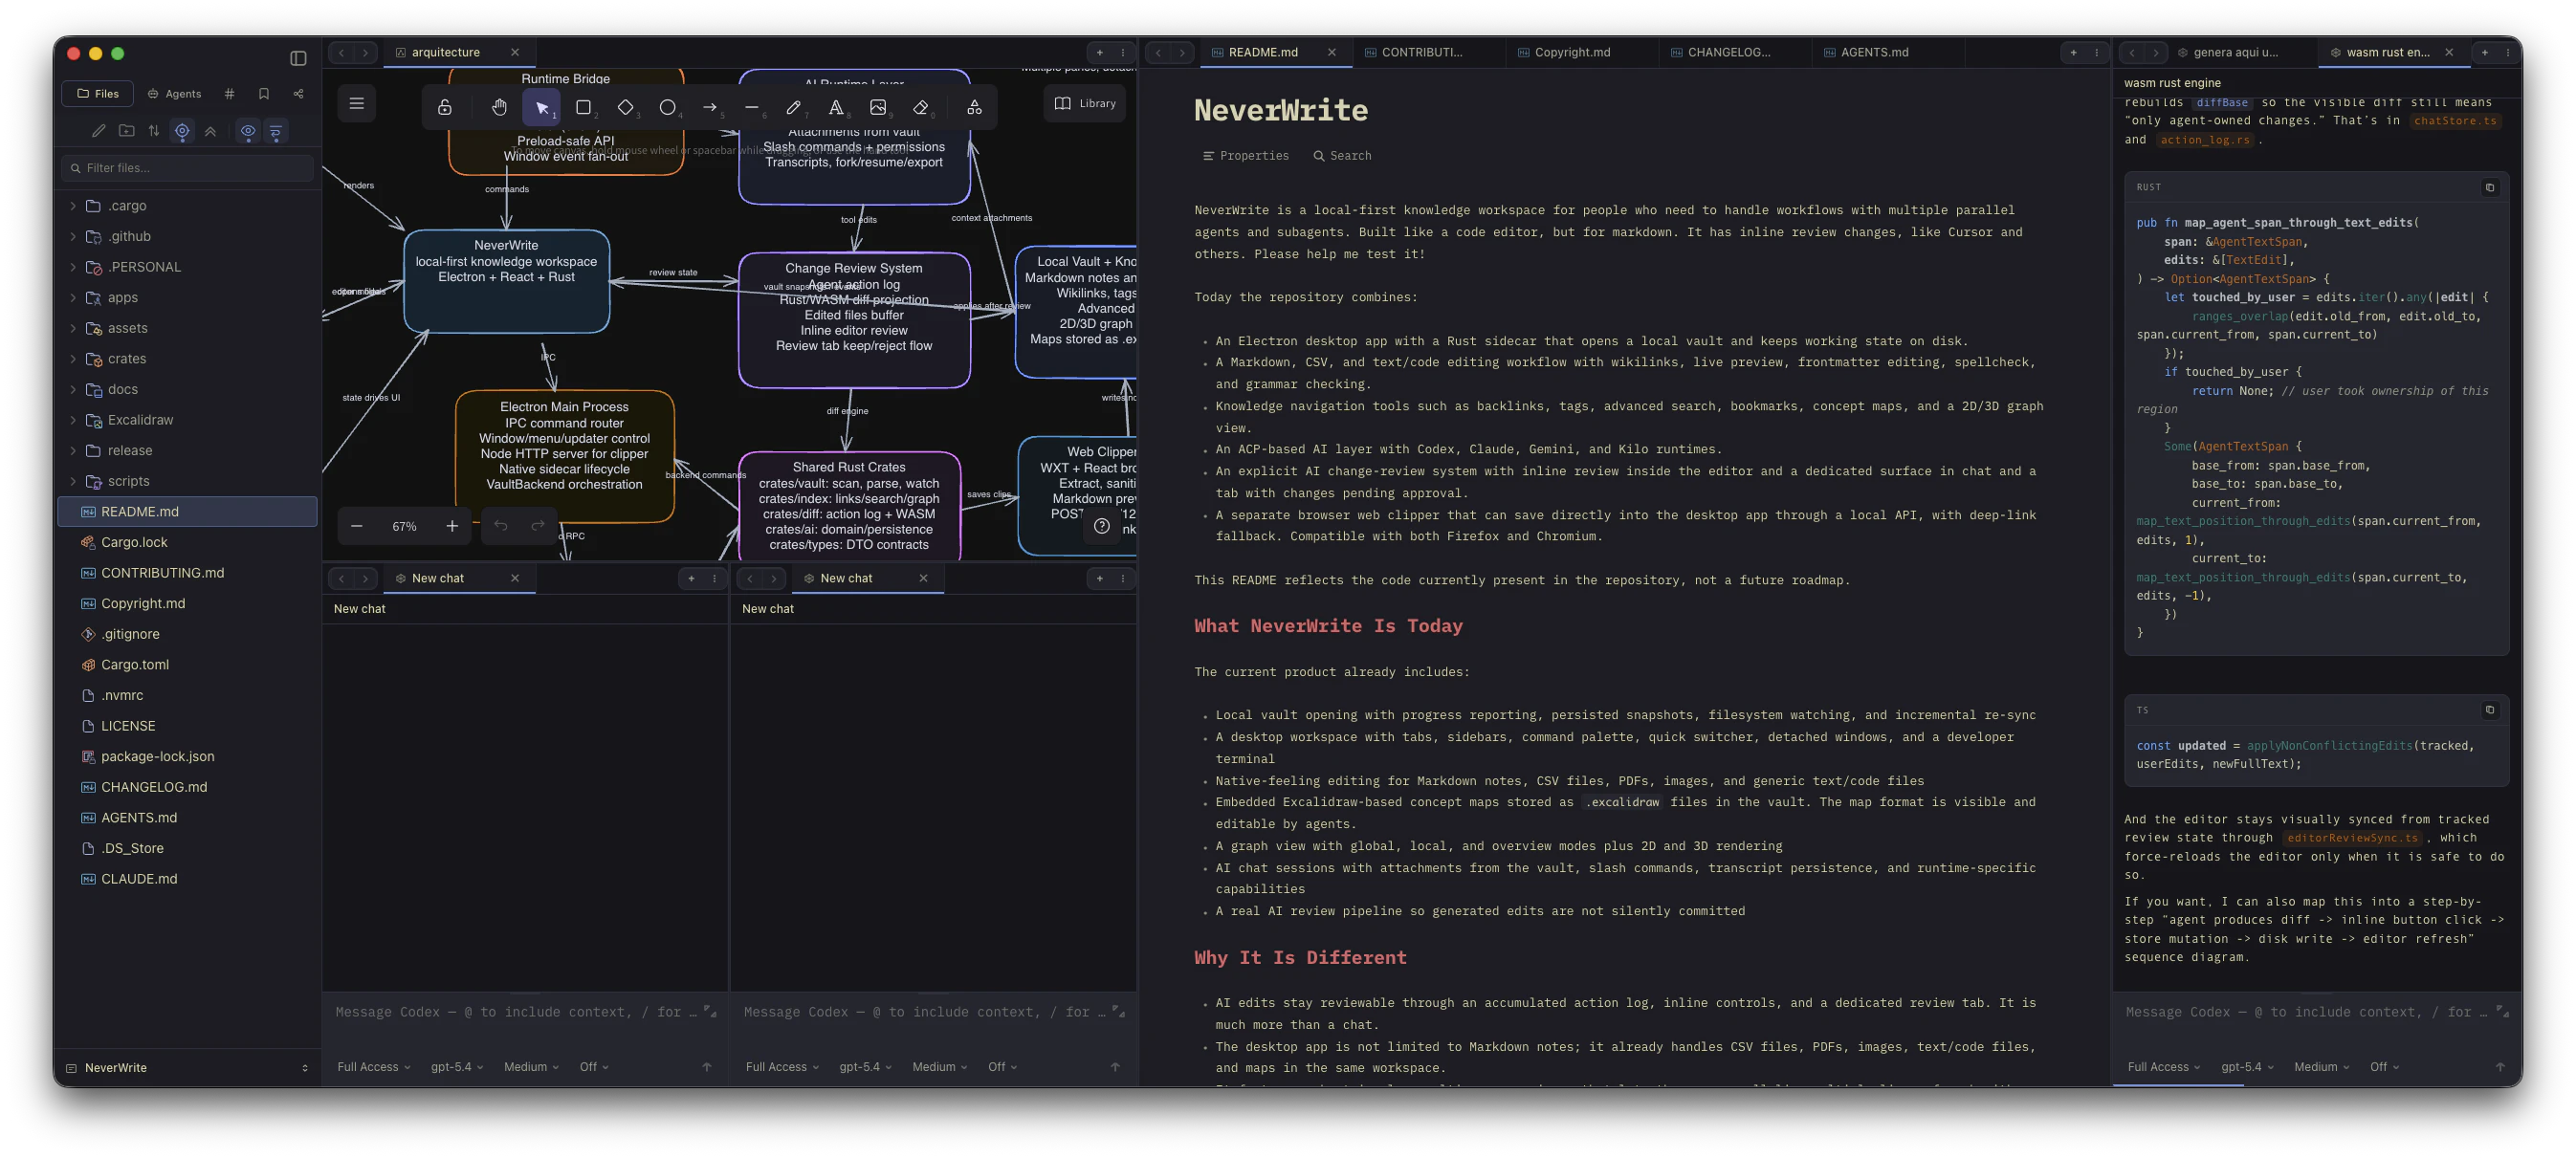Zoom in the canvas with plus button
2576x1158 pixels.
click(x=452, y=526)
